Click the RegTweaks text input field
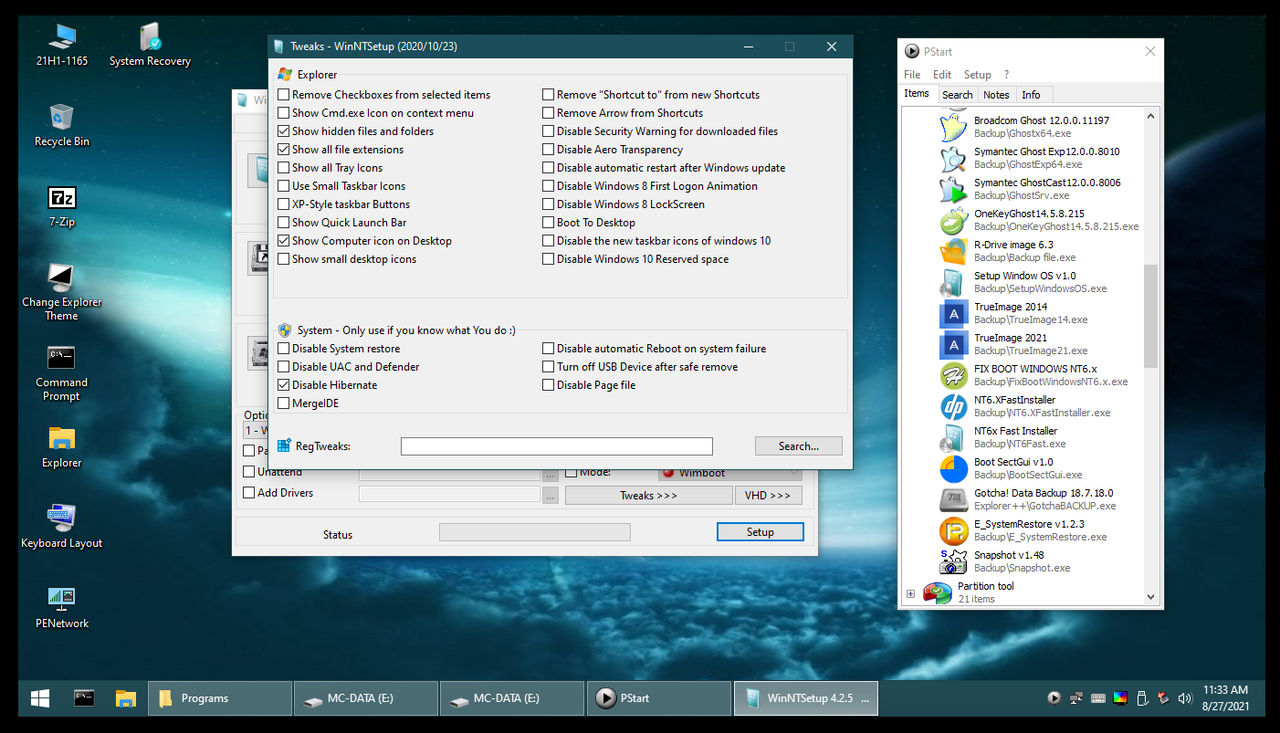 pos(556,447)
